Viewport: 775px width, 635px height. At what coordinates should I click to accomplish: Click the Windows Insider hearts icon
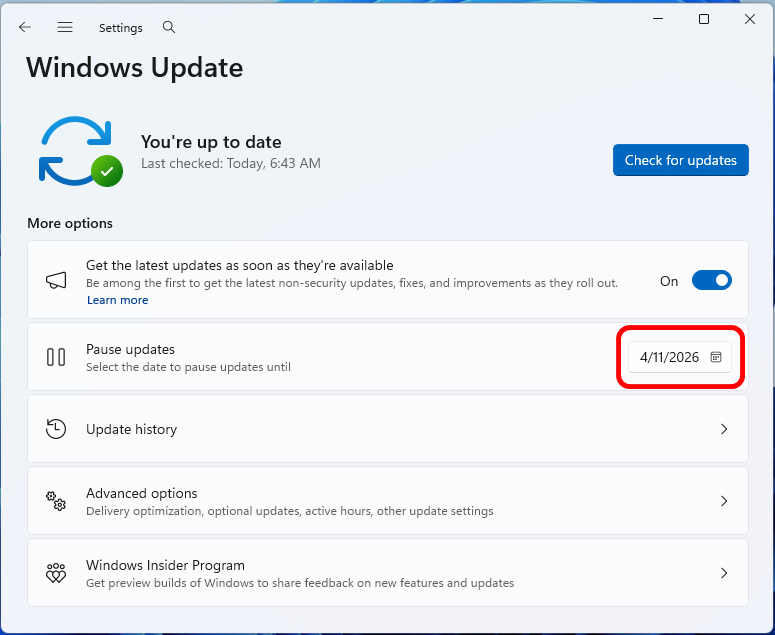(x=56, y=573)
